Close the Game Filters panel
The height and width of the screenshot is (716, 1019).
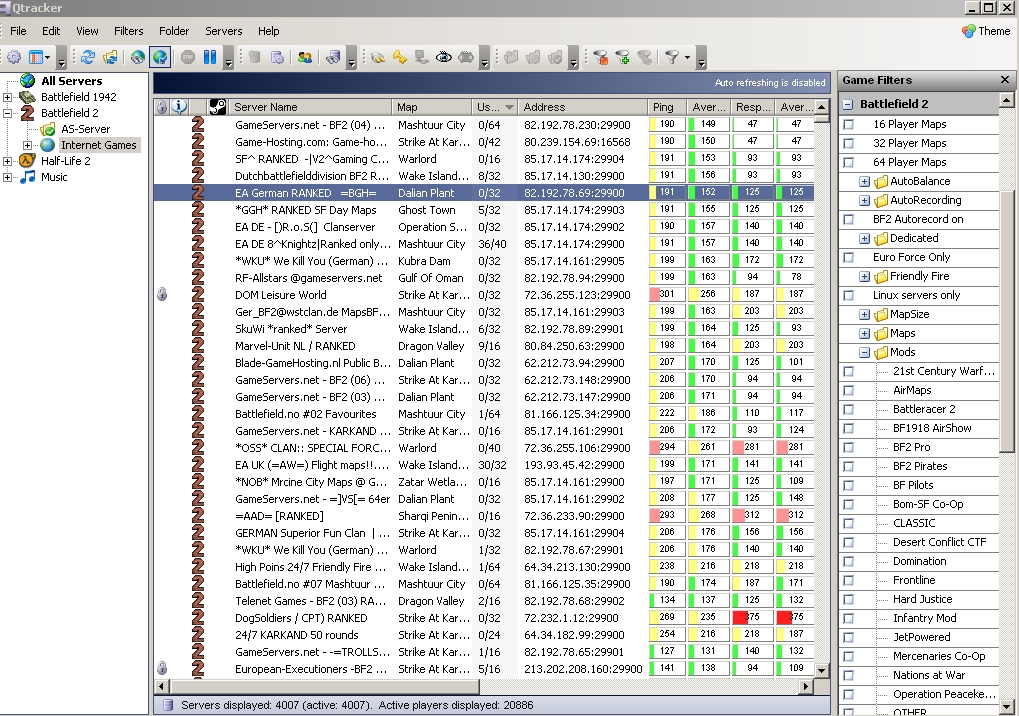coord(1005,79)
